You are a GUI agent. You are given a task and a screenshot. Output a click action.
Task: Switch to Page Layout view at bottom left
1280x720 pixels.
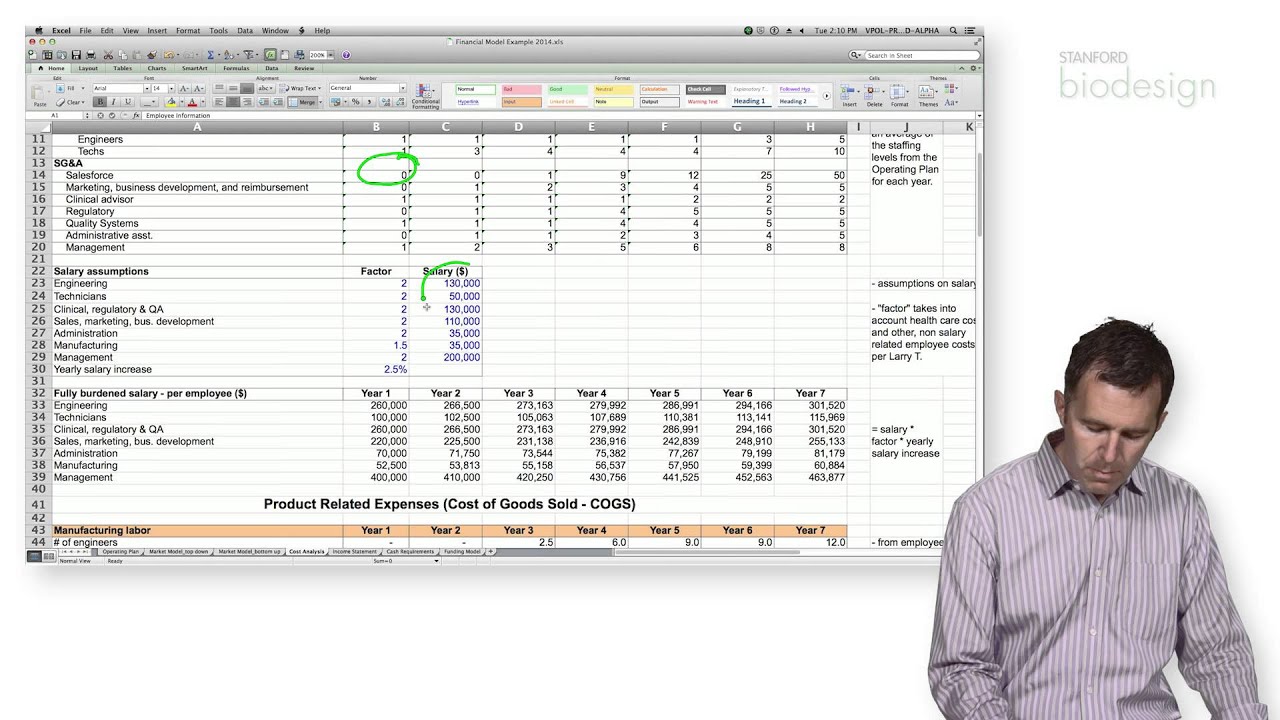tap(48, 555)
